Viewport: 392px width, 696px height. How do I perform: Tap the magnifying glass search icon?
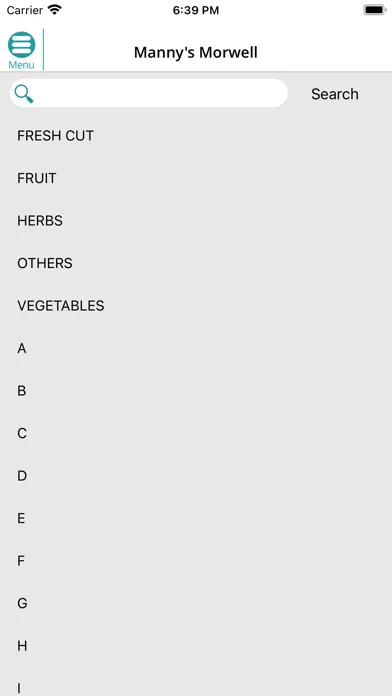click(24, 94)
